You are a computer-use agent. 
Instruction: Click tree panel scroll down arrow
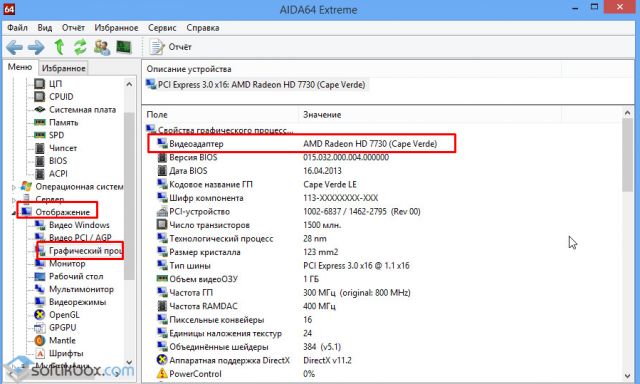coord(129,362)
